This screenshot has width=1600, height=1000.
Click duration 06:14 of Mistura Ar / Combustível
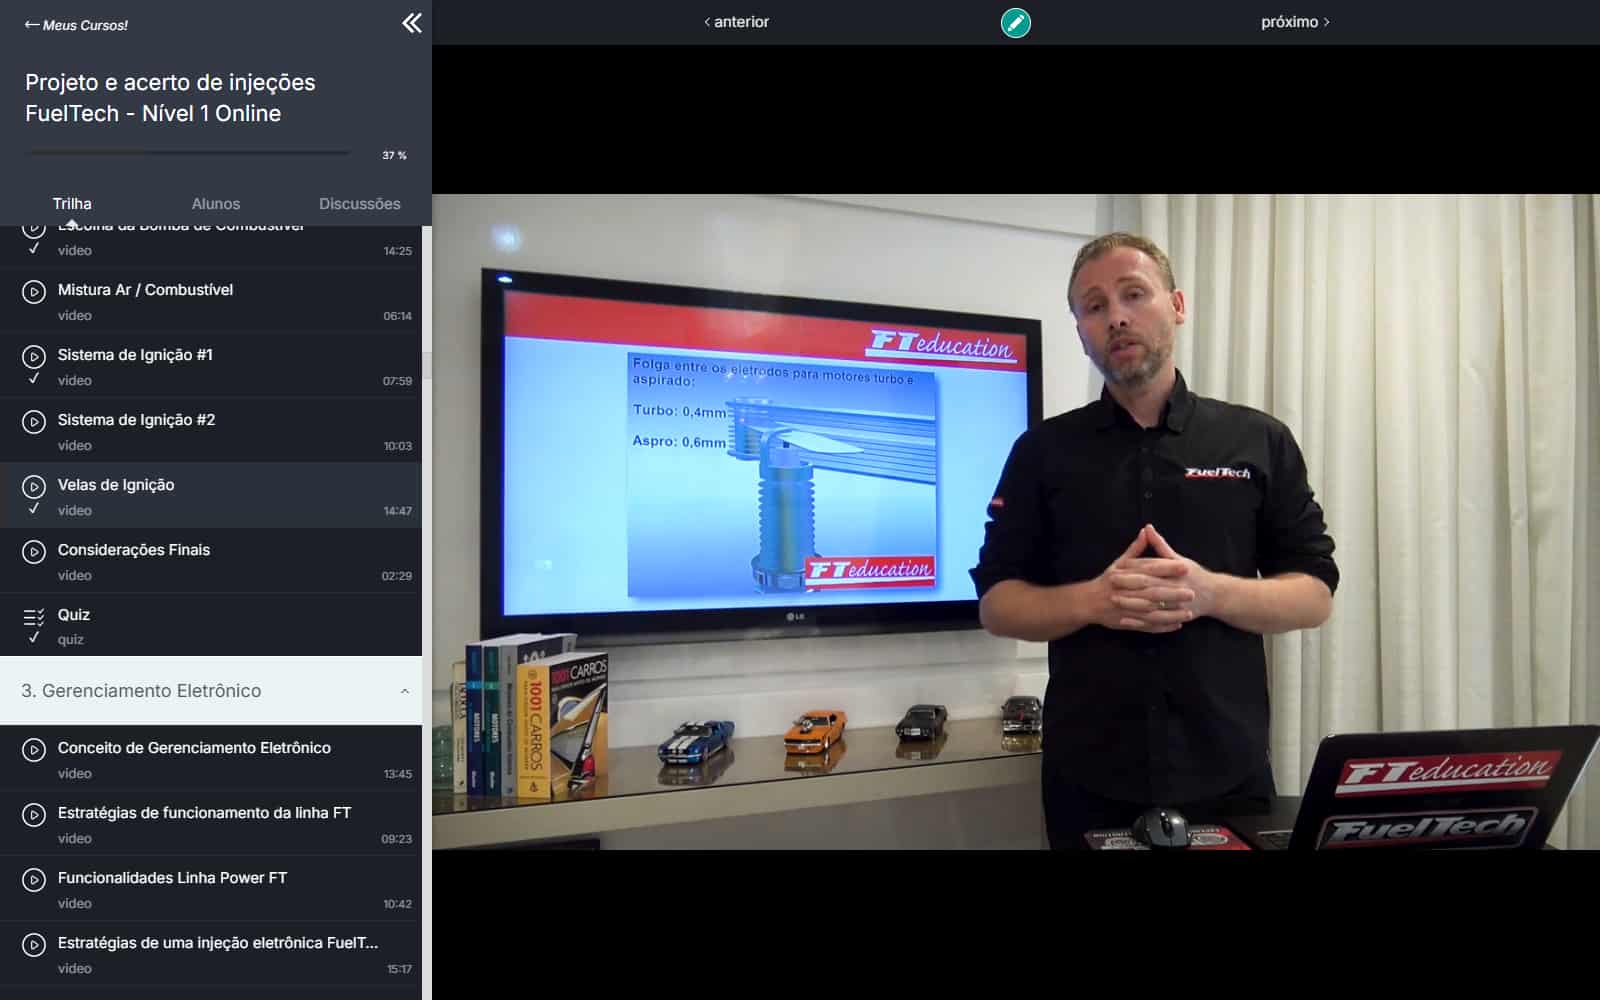point(398,316)
